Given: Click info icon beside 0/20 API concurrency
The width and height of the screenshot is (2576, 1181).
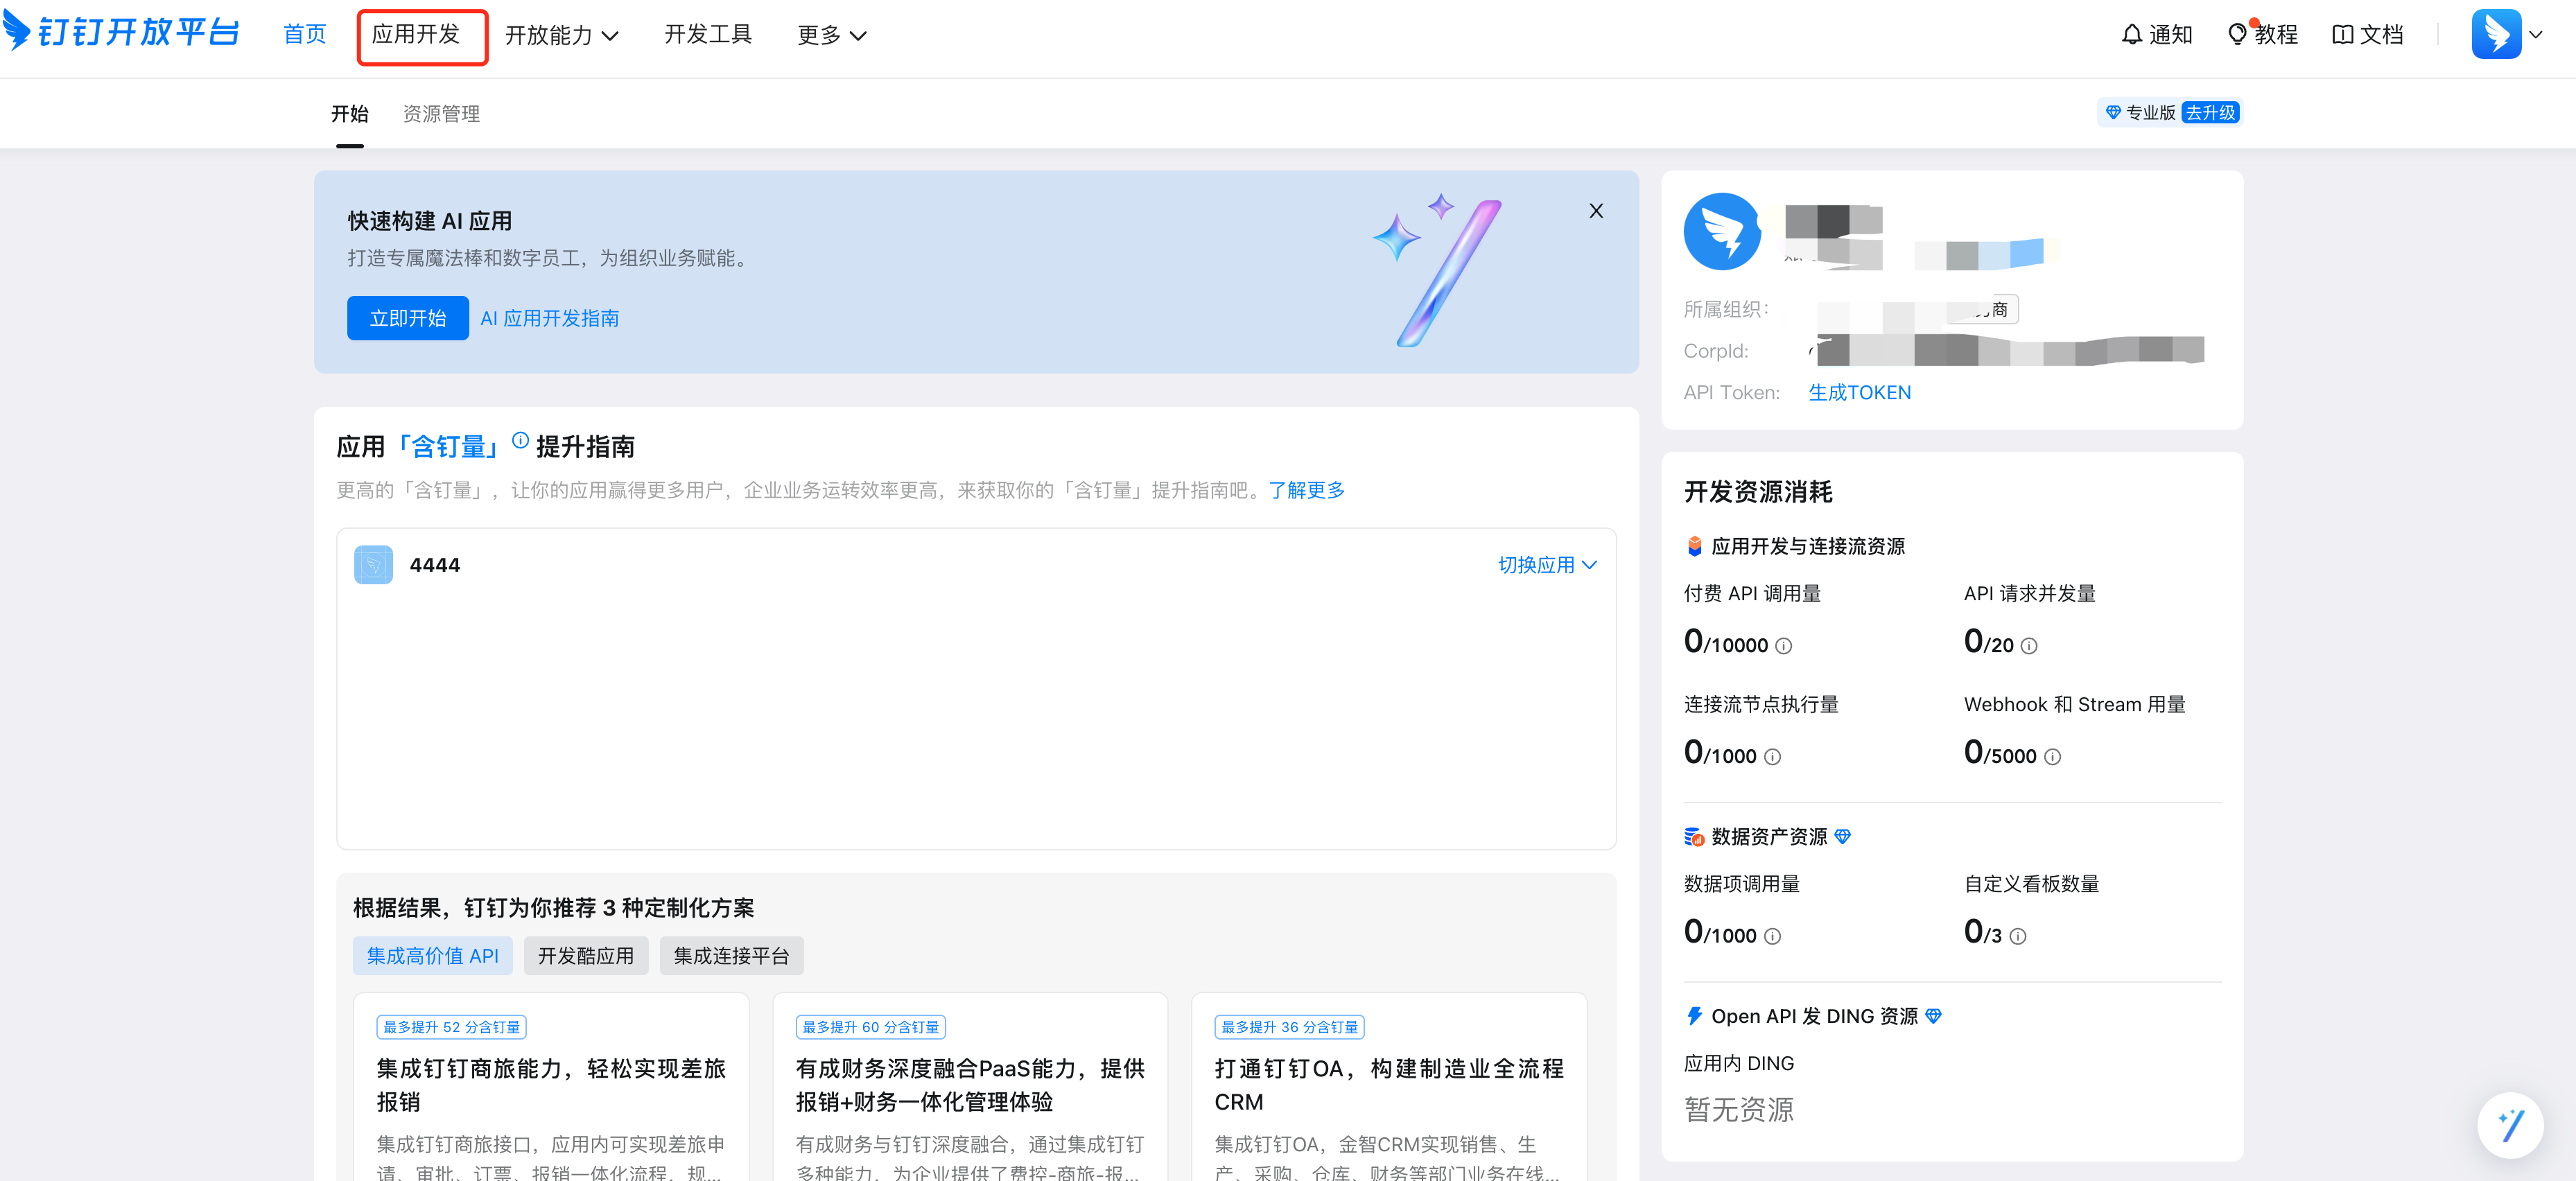Looking at the screenshot, I should click(2029, 647).
